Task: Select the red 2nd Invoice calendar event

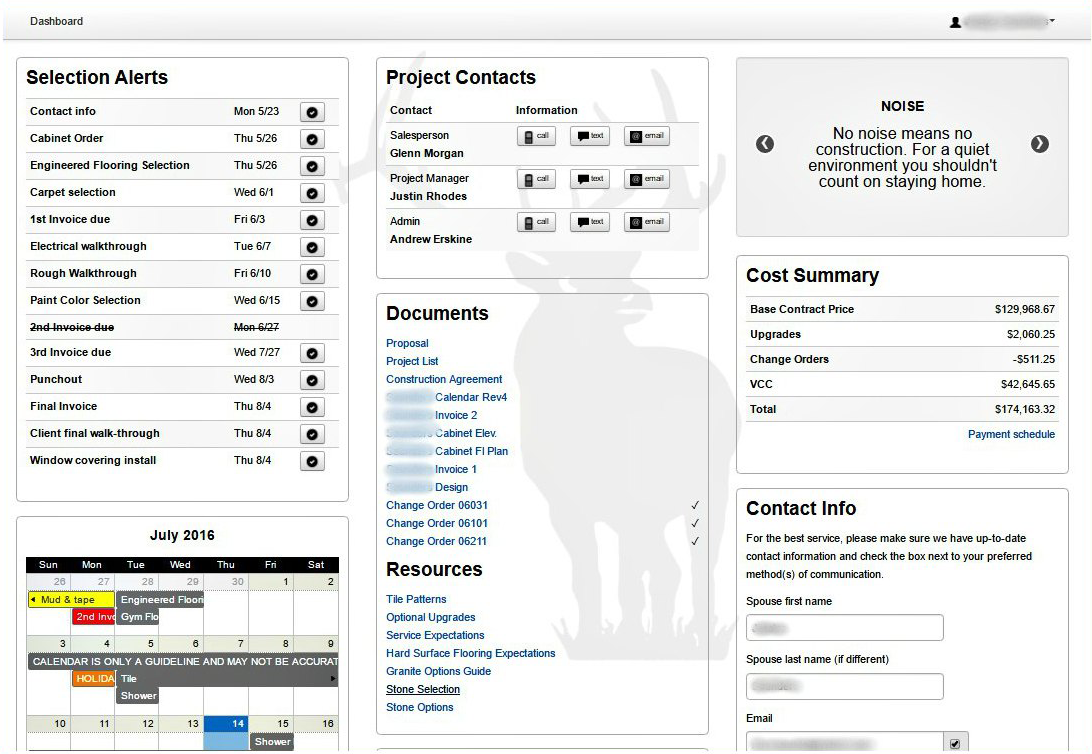Action: coord(94,617)
